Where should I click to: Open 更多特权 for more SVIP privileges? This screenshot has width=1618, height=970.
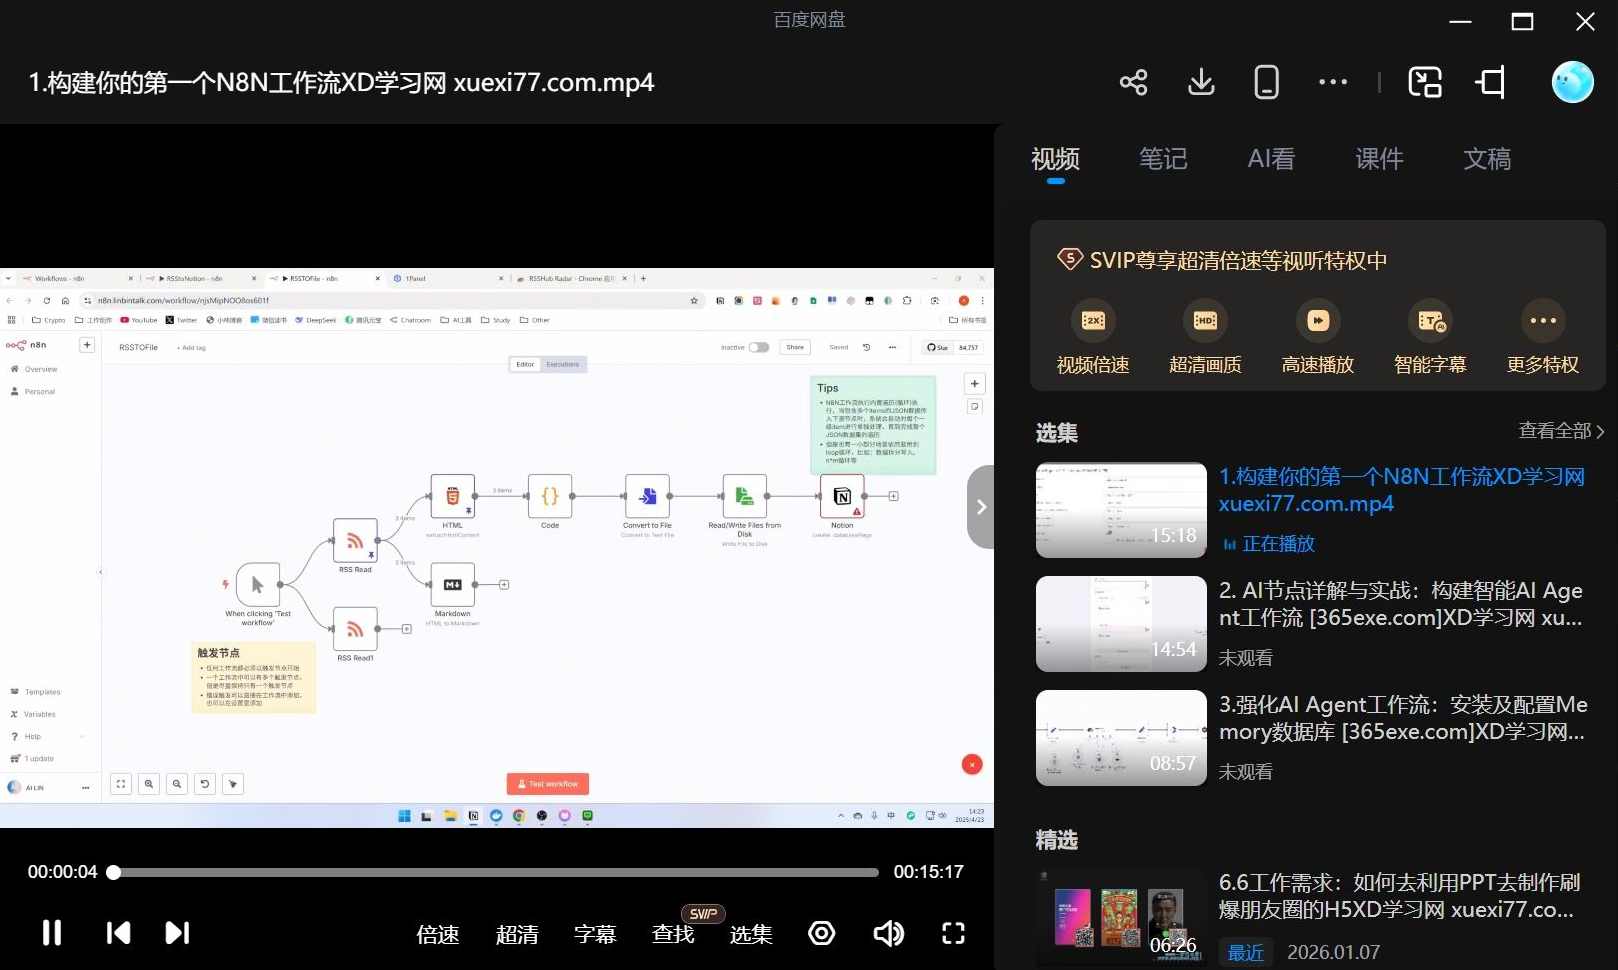pos(1542,335)
